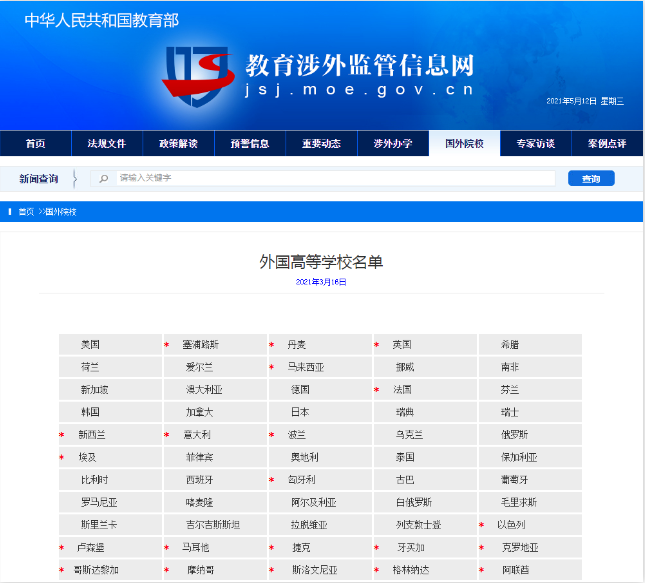
Task: Open the 吉尔吉斯斯坦 country link
Action: 213,525
